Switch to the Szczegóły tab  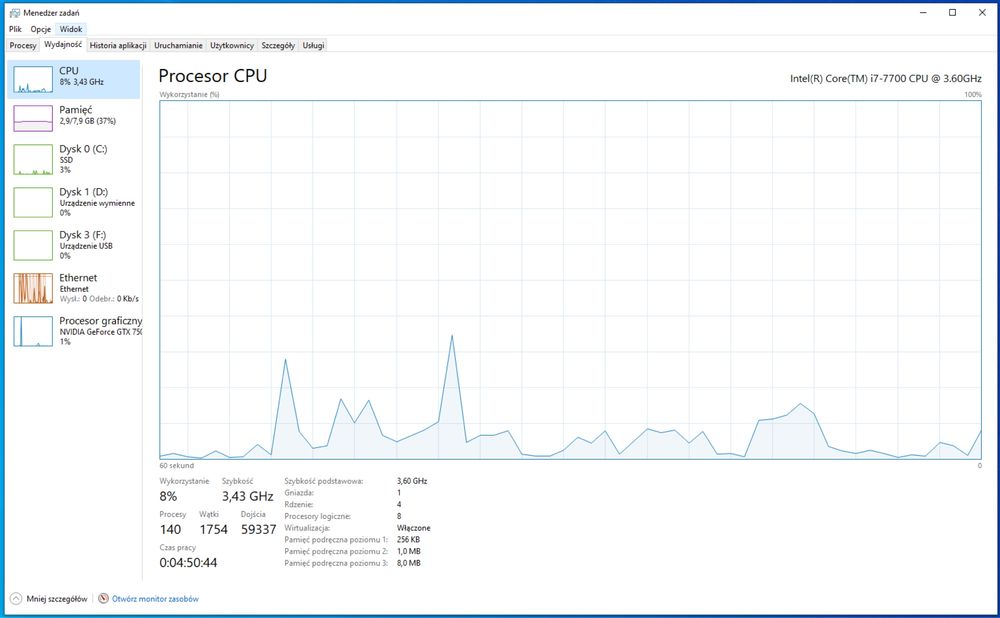click(278, 45)
